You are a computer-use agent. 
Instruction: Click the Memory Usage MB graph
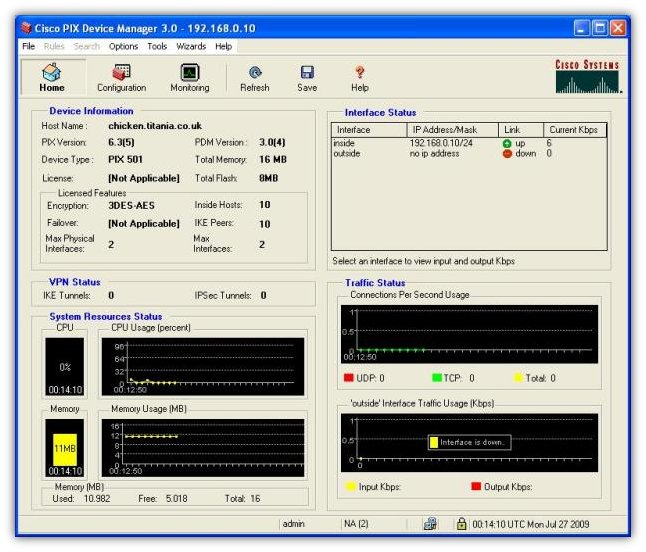(203, 448)
